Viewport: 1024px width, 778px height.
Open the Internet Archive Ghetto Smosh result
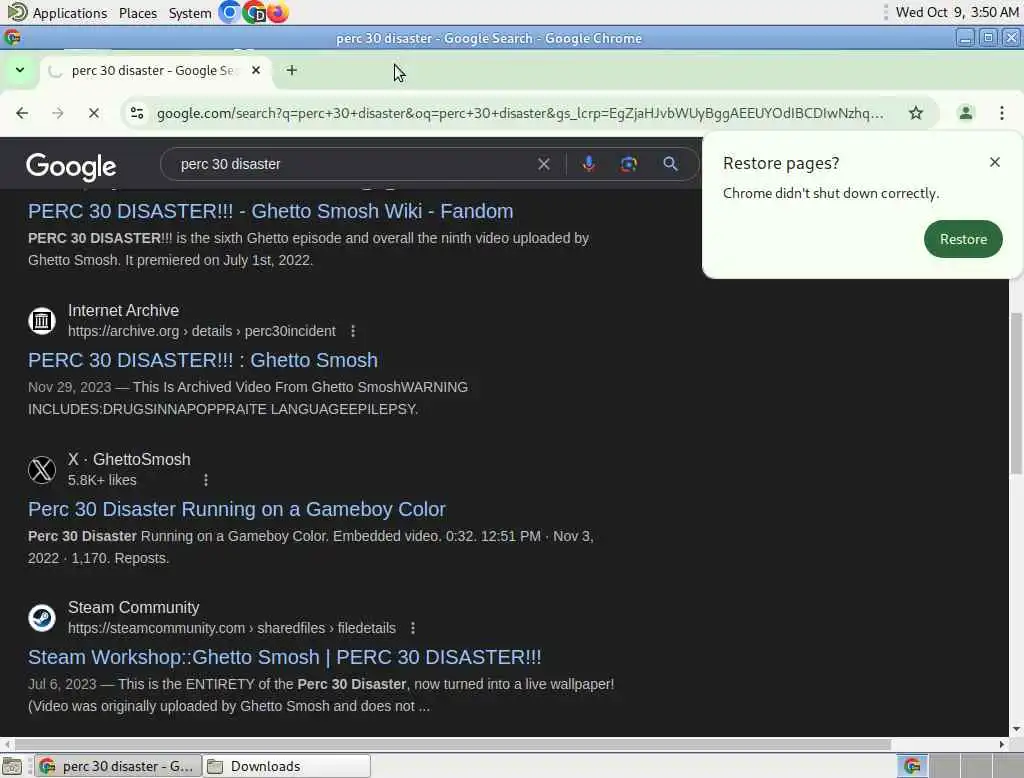click(x=202, y=360)
